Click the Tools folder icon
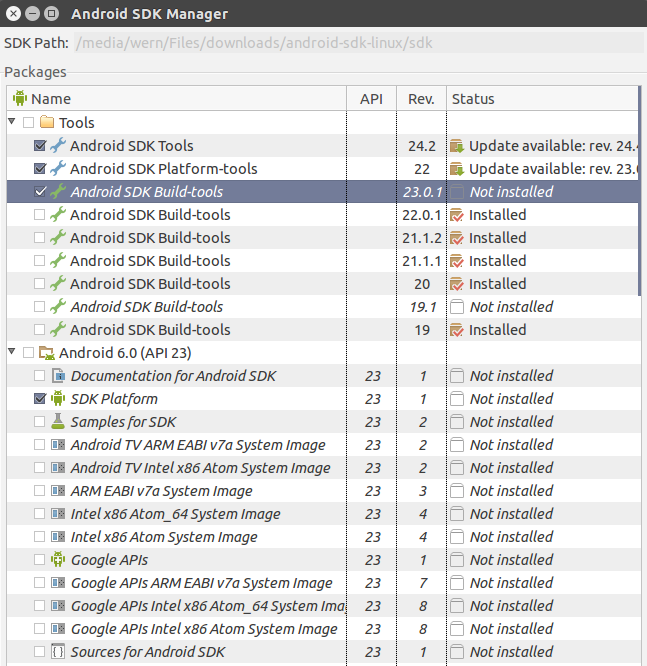This screenshot has height=666, width=647. click(46, 123)
